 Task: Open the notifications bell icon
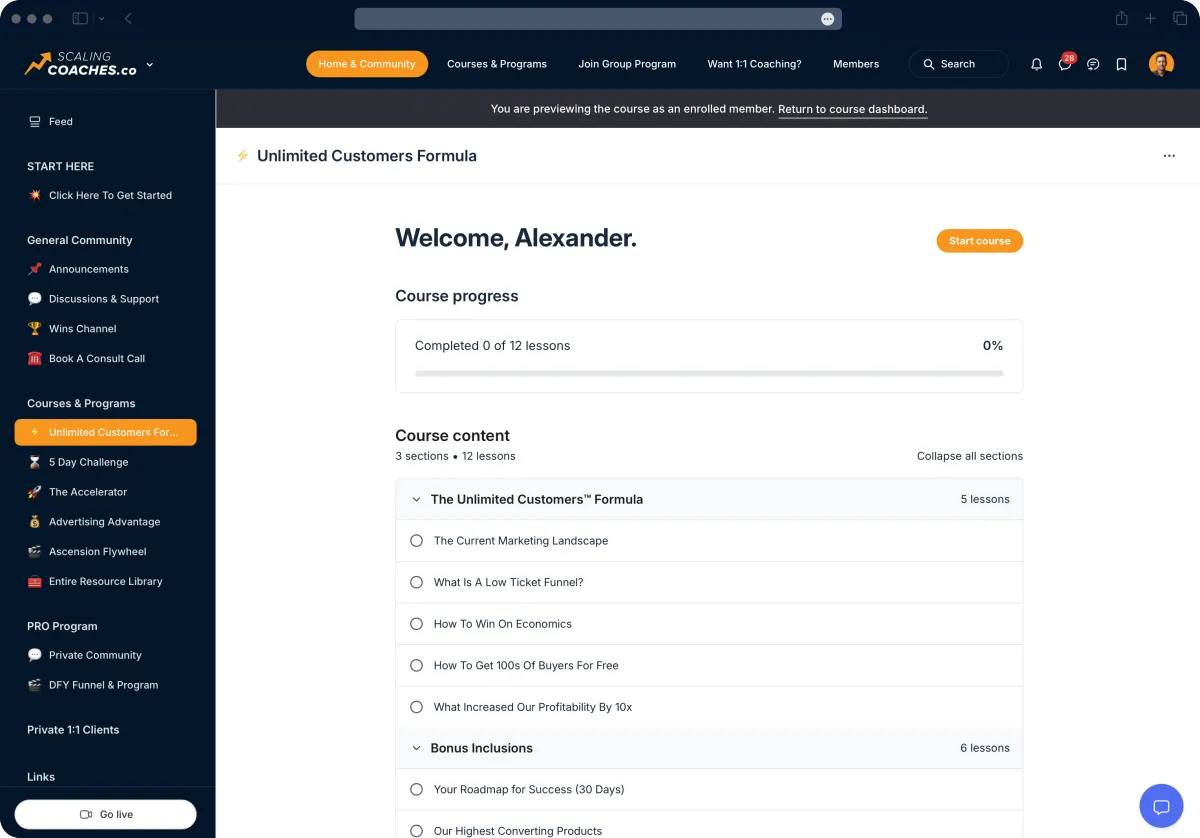(1036, 64)
